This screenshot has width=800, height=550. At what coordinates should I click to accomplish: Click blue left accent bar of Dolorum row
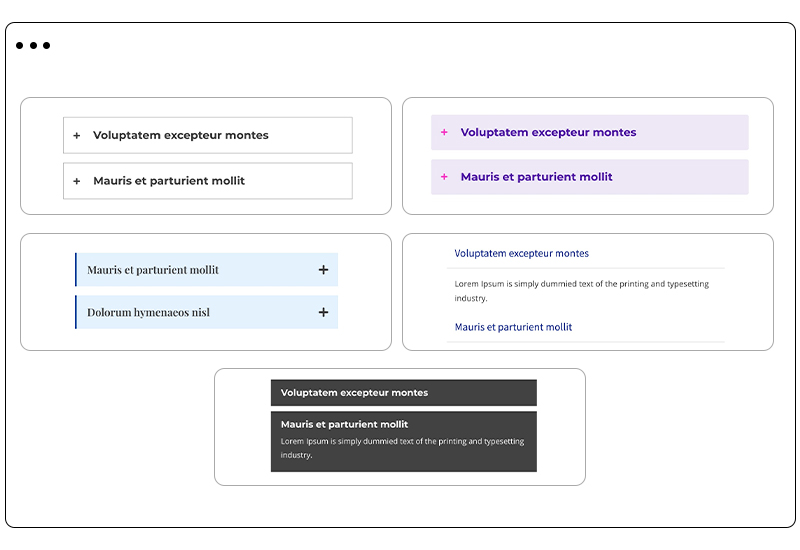pos(76,312)
